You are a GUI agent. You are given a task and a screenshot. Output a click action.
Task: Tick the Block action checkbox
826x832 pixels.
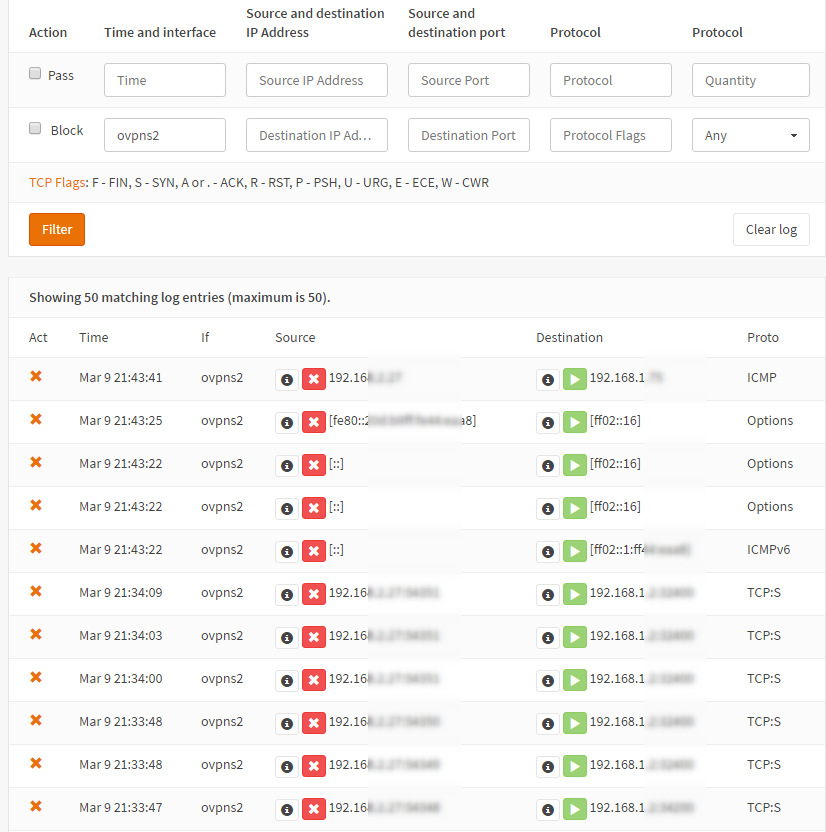[35, 129]
